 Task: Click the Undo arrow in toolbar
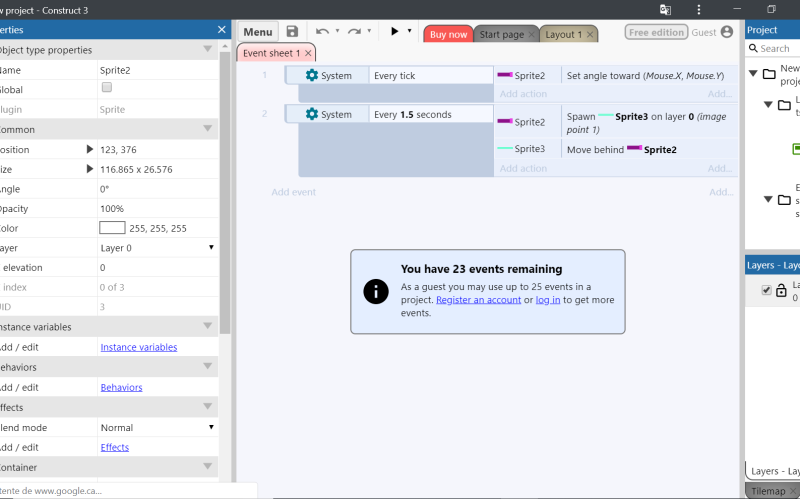tap(323, 32)
